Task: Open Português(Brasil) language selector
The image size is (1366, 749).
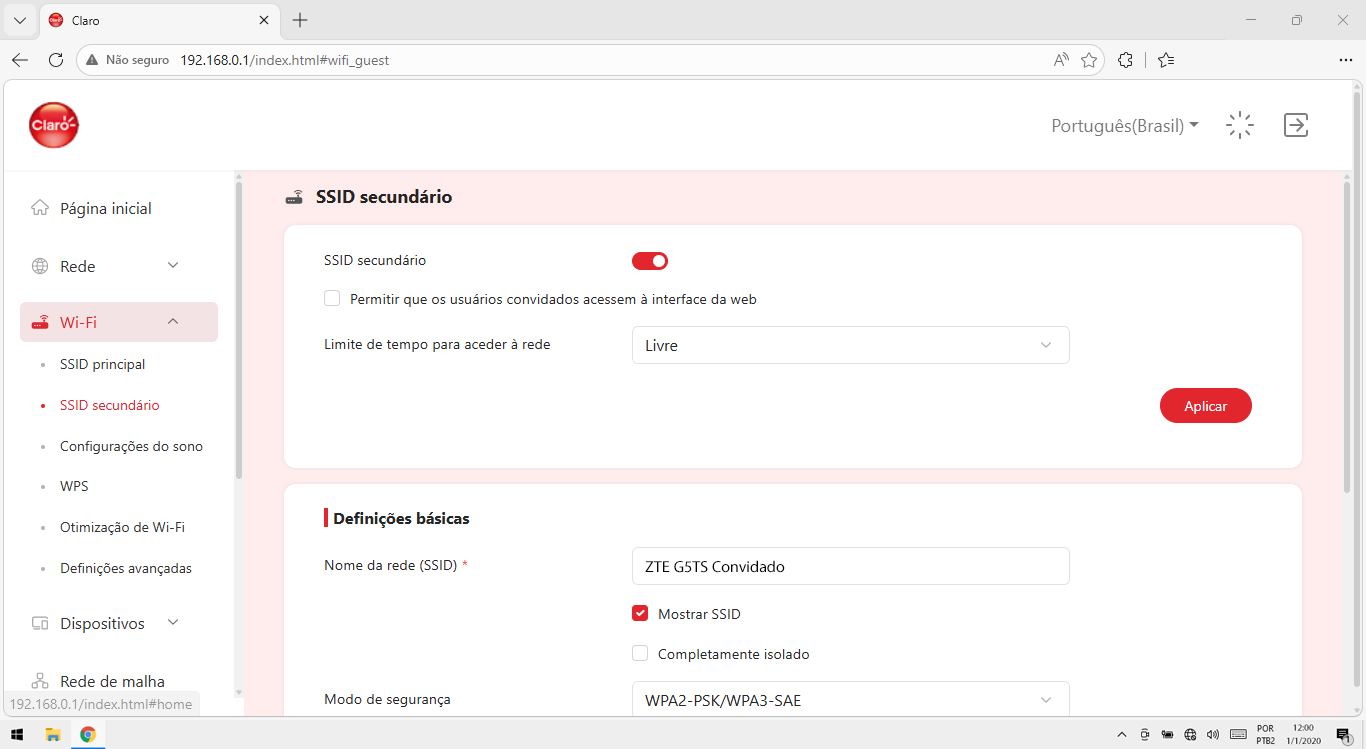Action: tap(1125, 126)
